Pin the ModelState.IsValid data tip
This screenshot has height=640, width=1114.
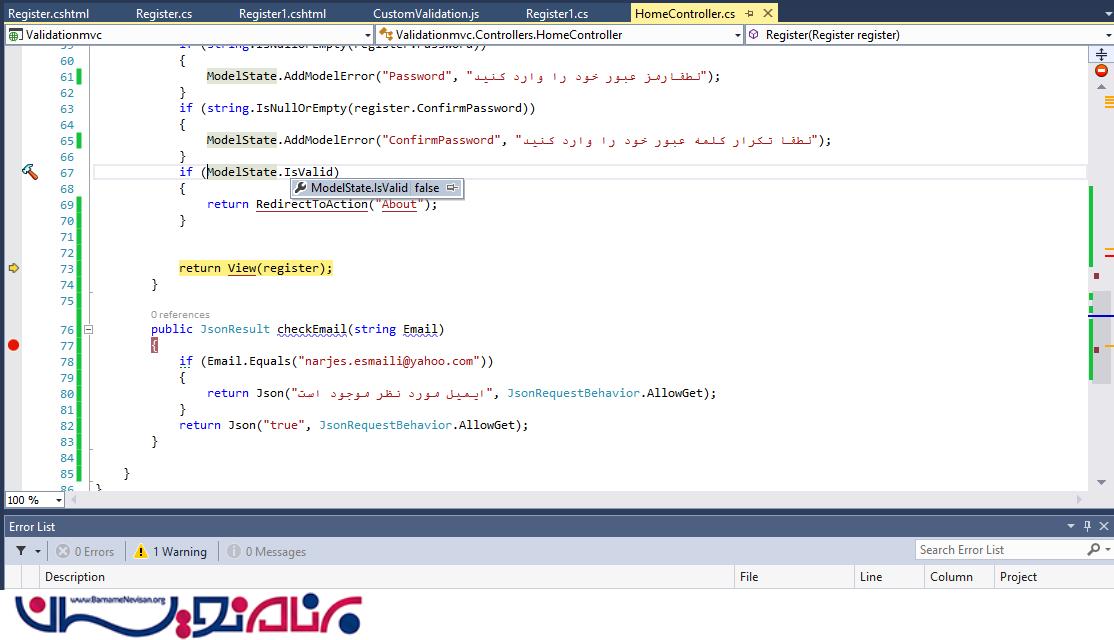452,188
